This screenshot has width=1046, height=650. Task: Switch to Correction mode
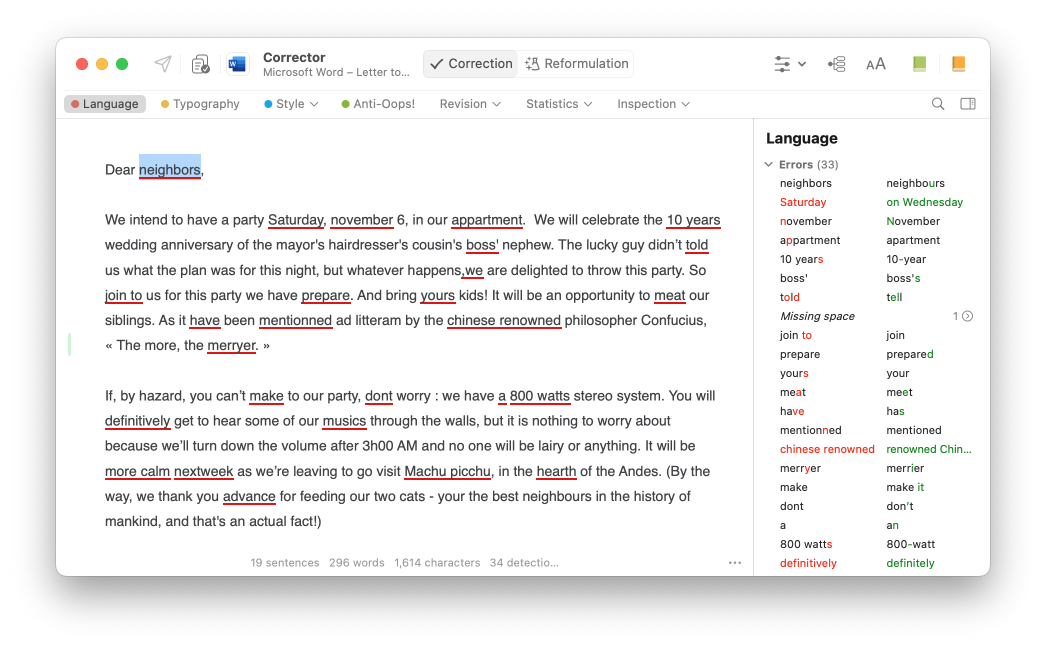(x=470, y=64)
